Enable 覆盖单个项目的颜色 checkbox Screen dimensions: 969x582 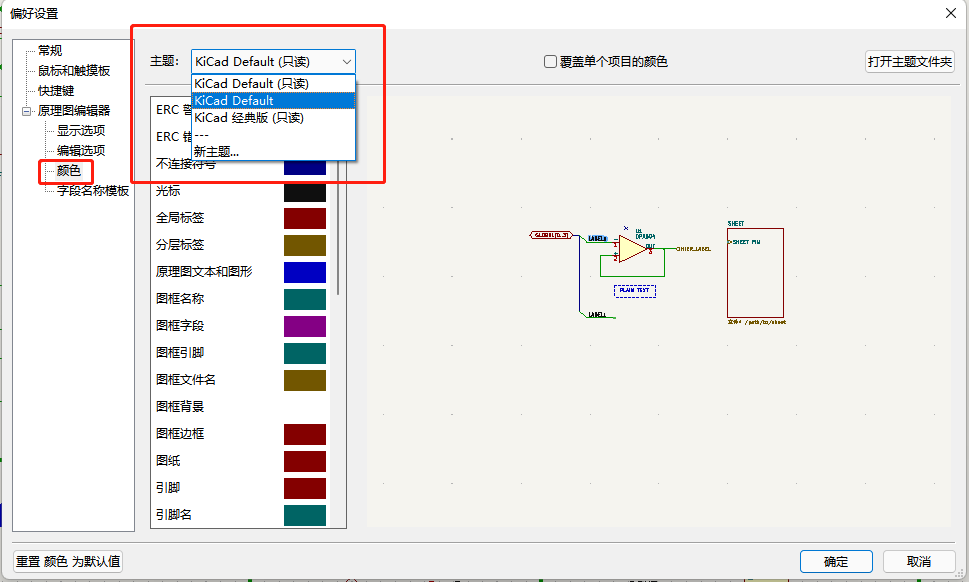pos(550,62)
